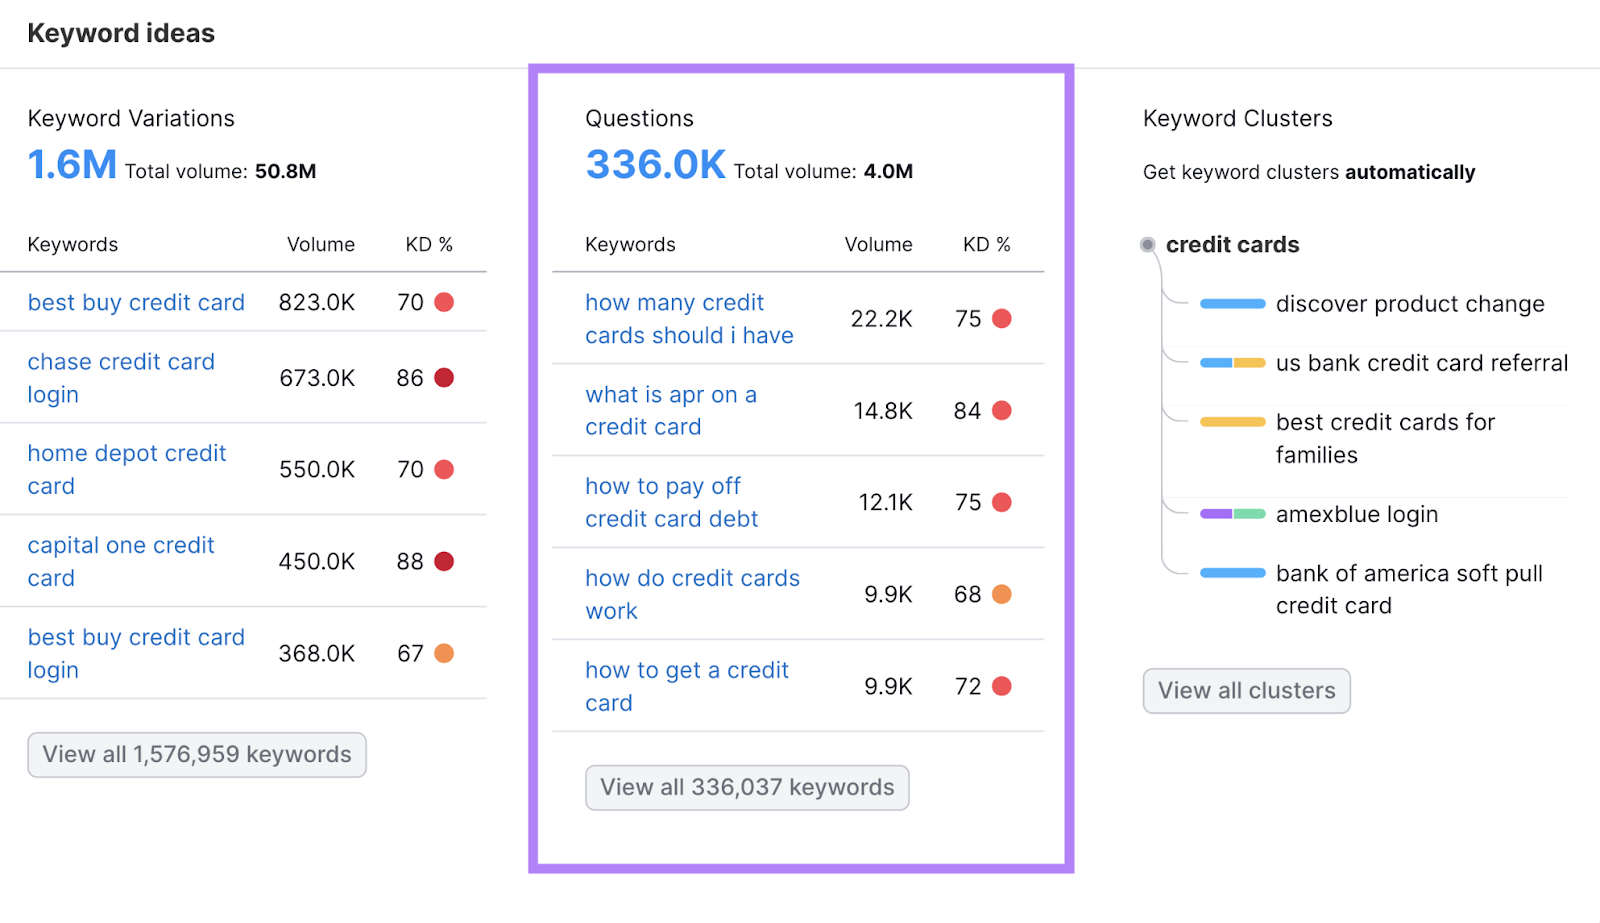The image size is (1600, 923).
Task: Click the Keyword ideas title
Action: click(x=121, y=34)
